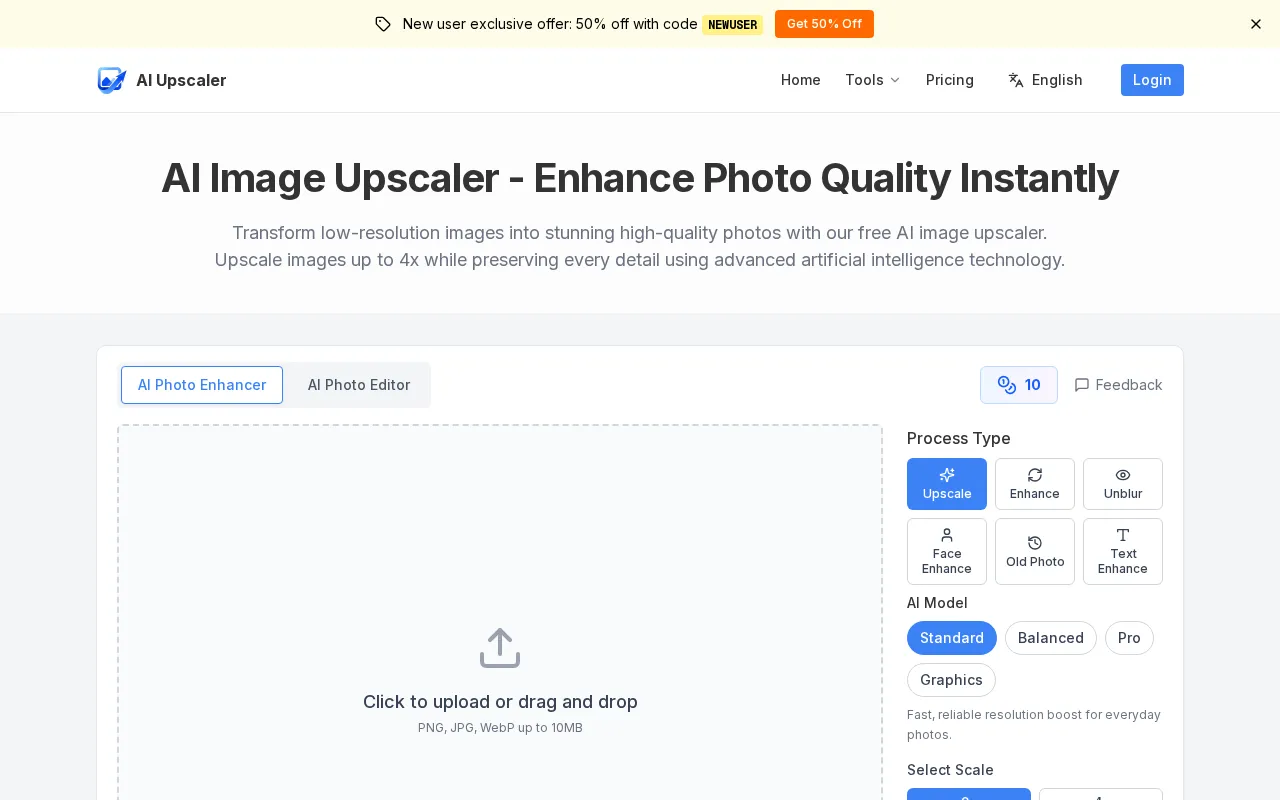Expand the Tools dropdown menu

tap(873, 80)
